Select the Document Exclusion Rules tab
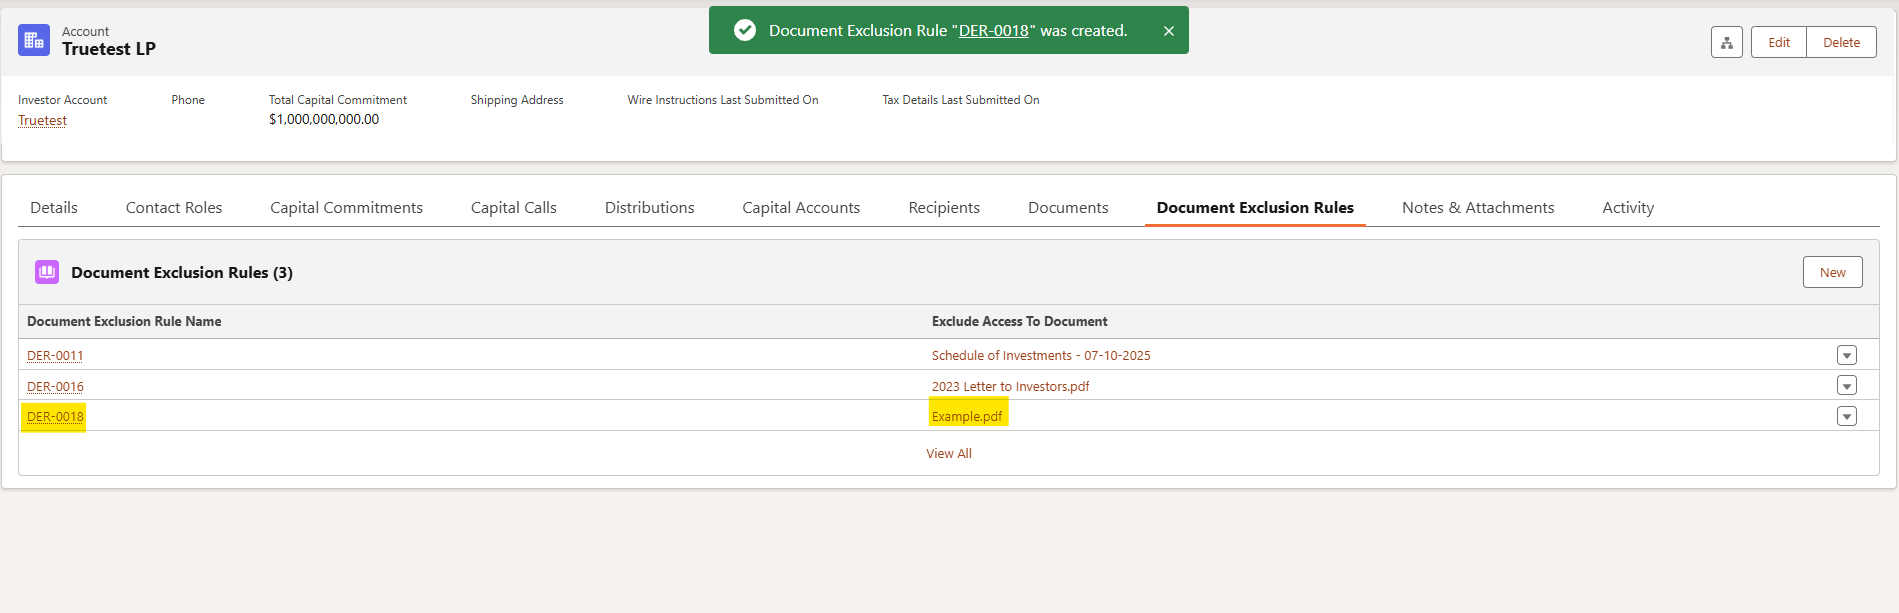The width and height of the screenshot is (1899, 613). click(x=1255, y=207)
